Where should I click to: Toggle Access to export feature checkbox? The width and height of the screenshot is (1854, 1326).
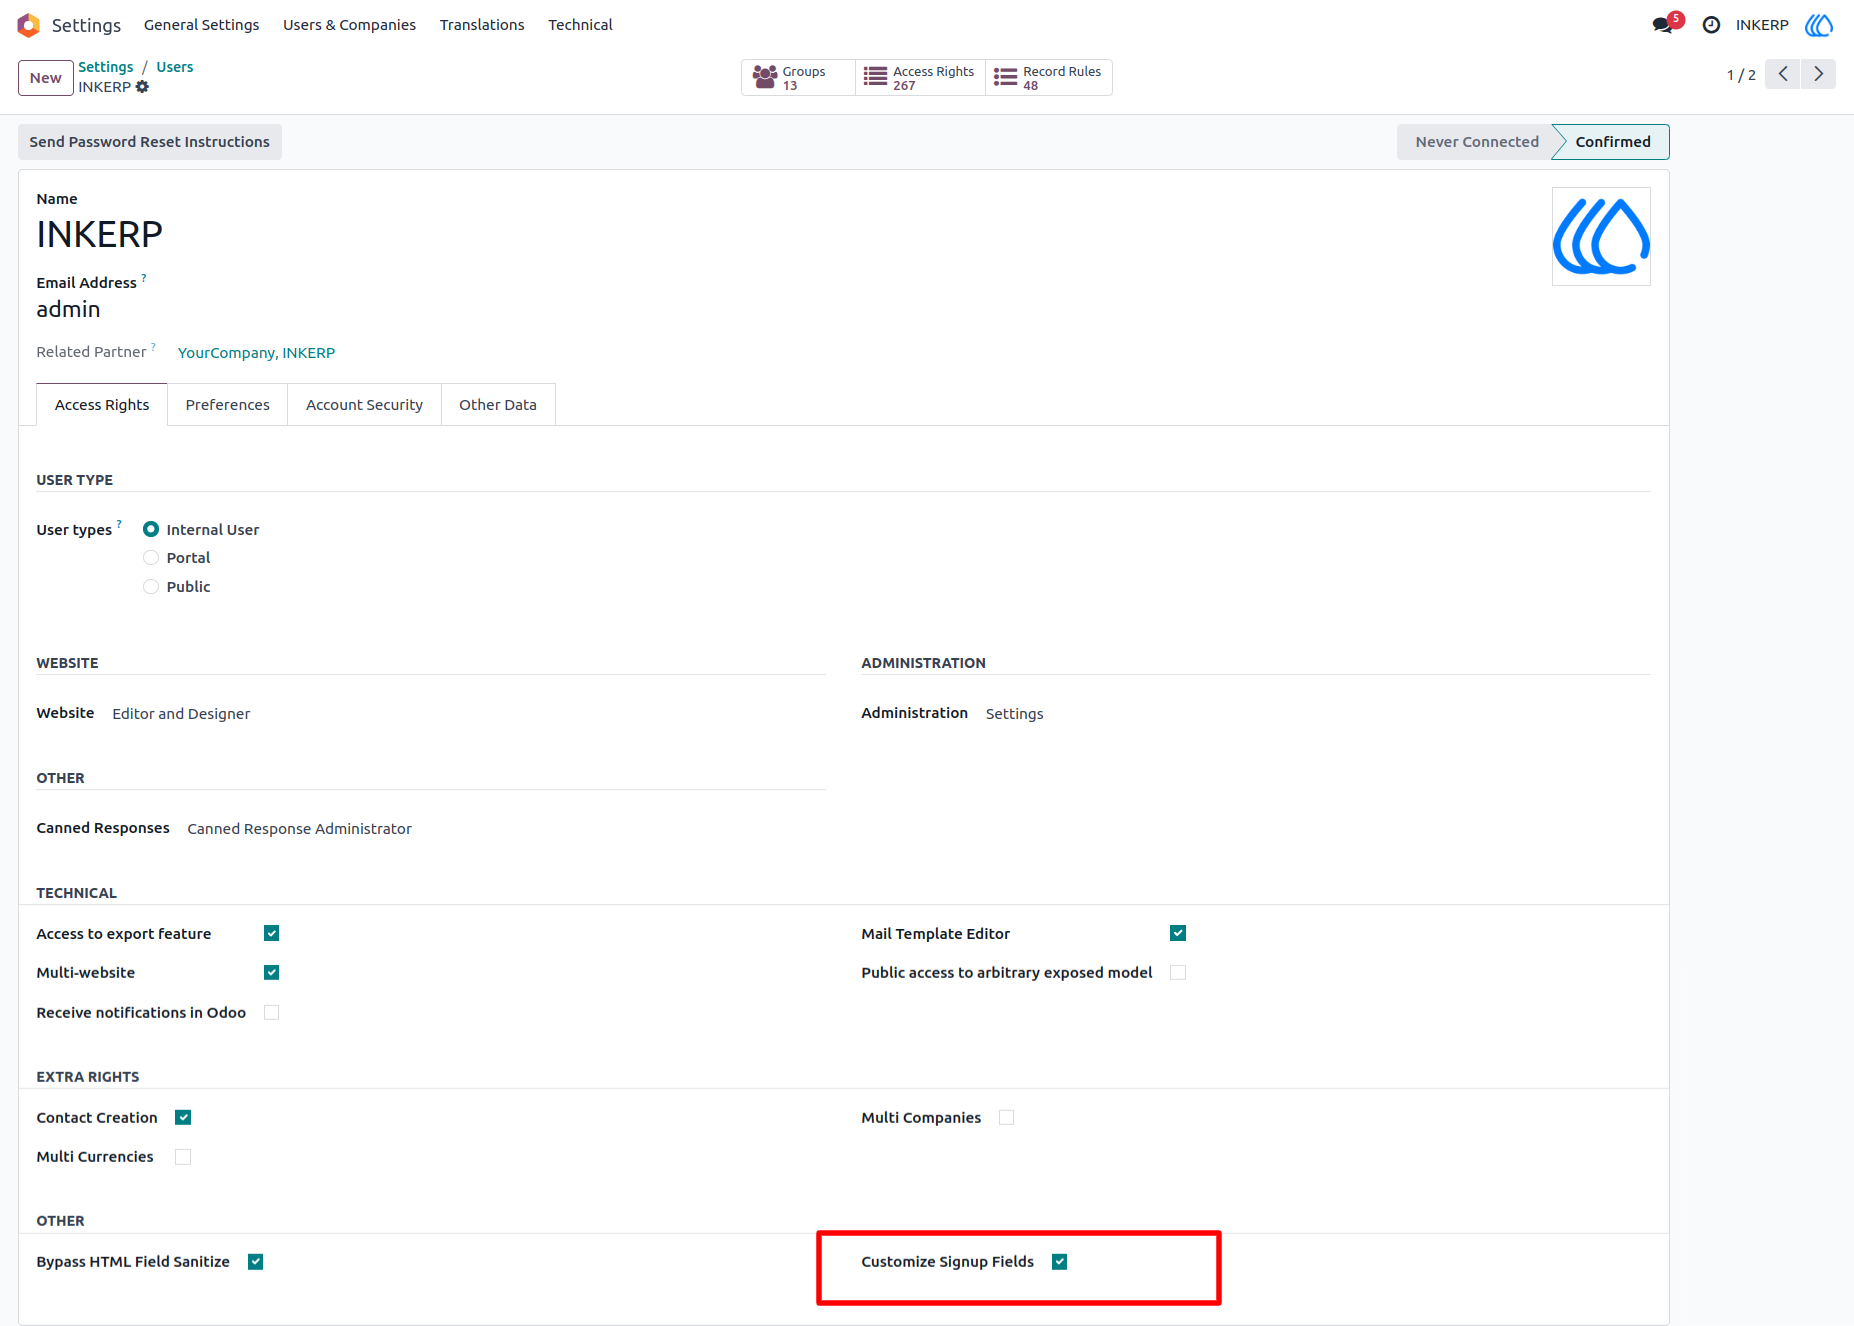coord(271,933)
